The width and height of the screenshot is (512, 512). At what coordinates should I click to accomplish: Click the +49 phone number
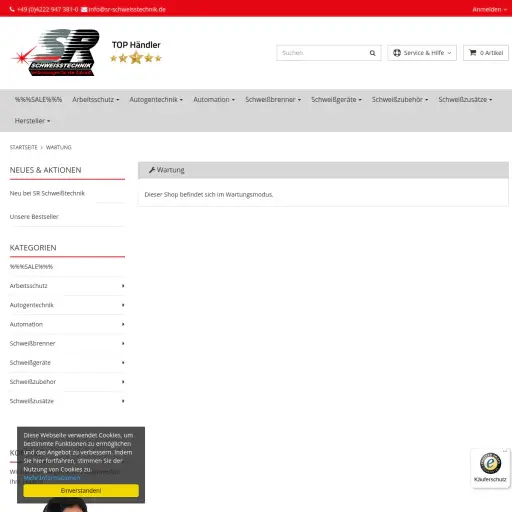tap(47, 9)
